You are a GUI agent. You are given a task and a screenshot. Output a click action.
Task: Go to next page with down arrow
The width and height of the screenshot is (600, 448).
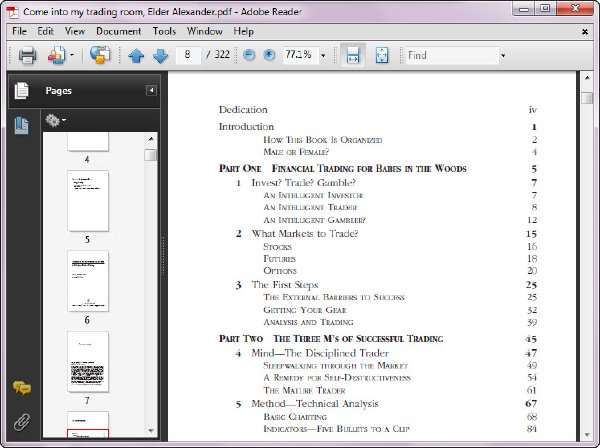[x=160, y=55]
